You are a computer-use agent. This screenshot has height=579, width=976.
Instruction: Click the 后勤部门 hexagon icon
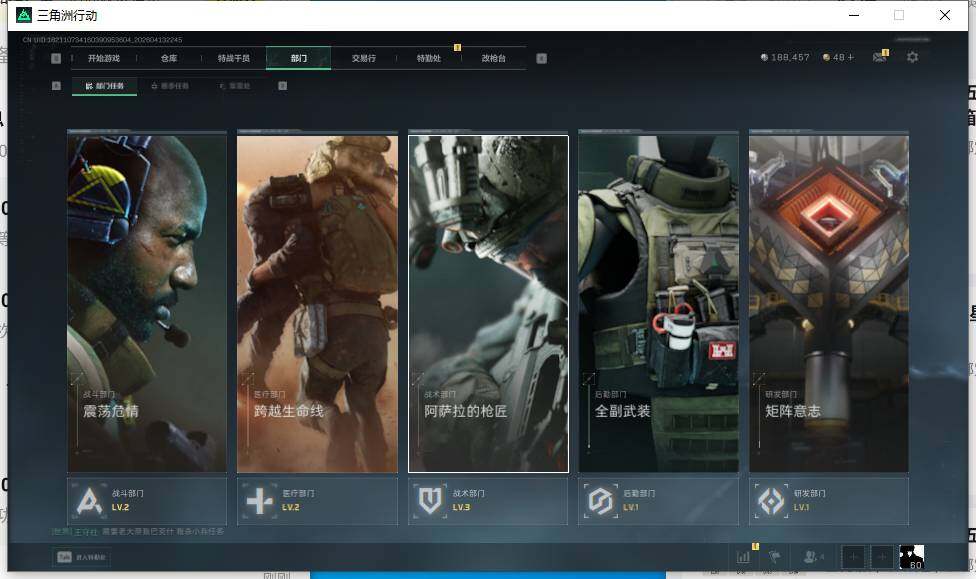pos(601,501)
